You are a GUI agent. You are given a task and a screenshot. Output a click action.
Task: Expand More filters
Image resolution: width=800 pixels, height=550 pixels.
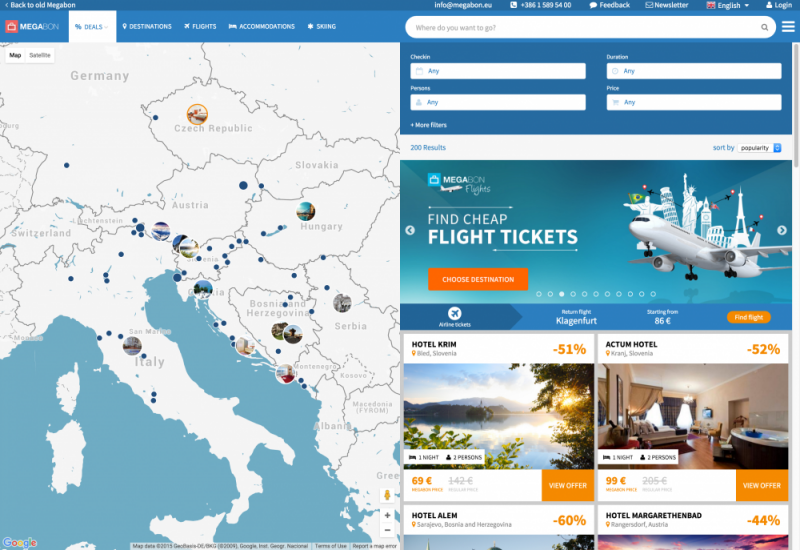429,125
